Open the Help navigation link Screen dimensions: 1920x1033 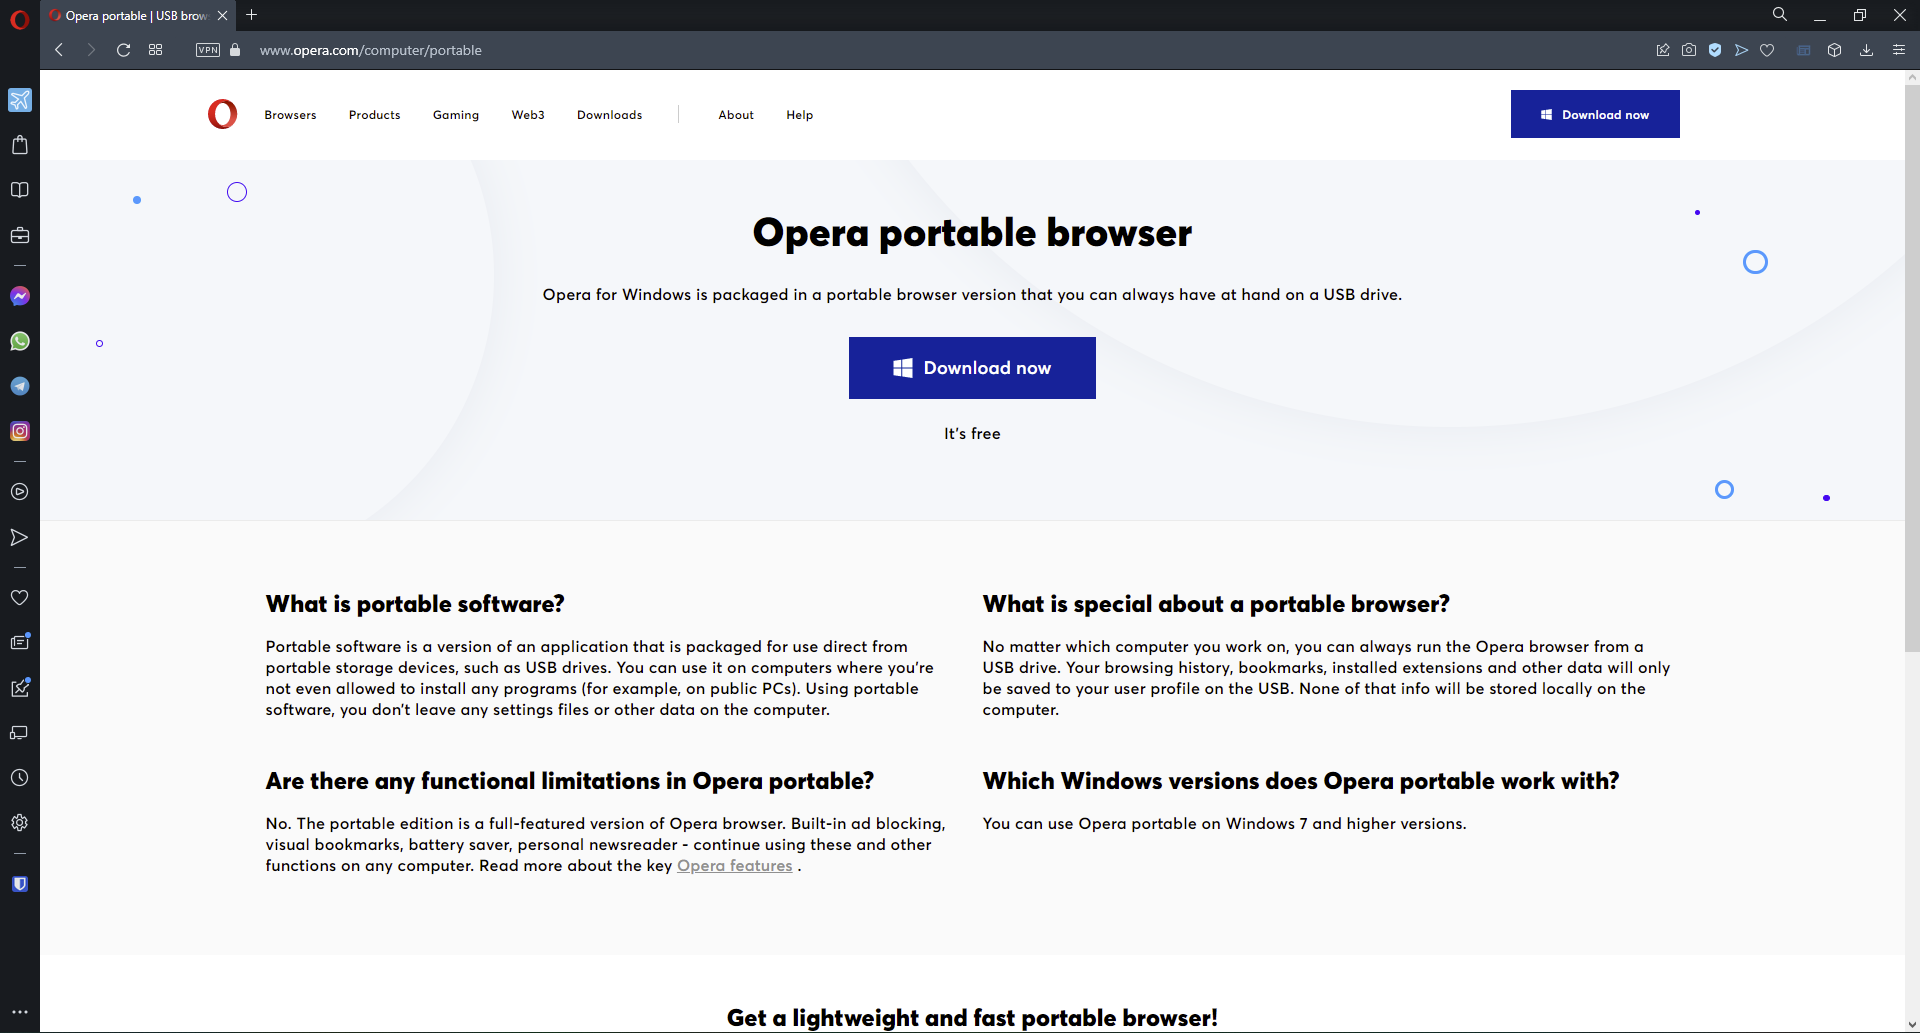click(x=799, y=115)
